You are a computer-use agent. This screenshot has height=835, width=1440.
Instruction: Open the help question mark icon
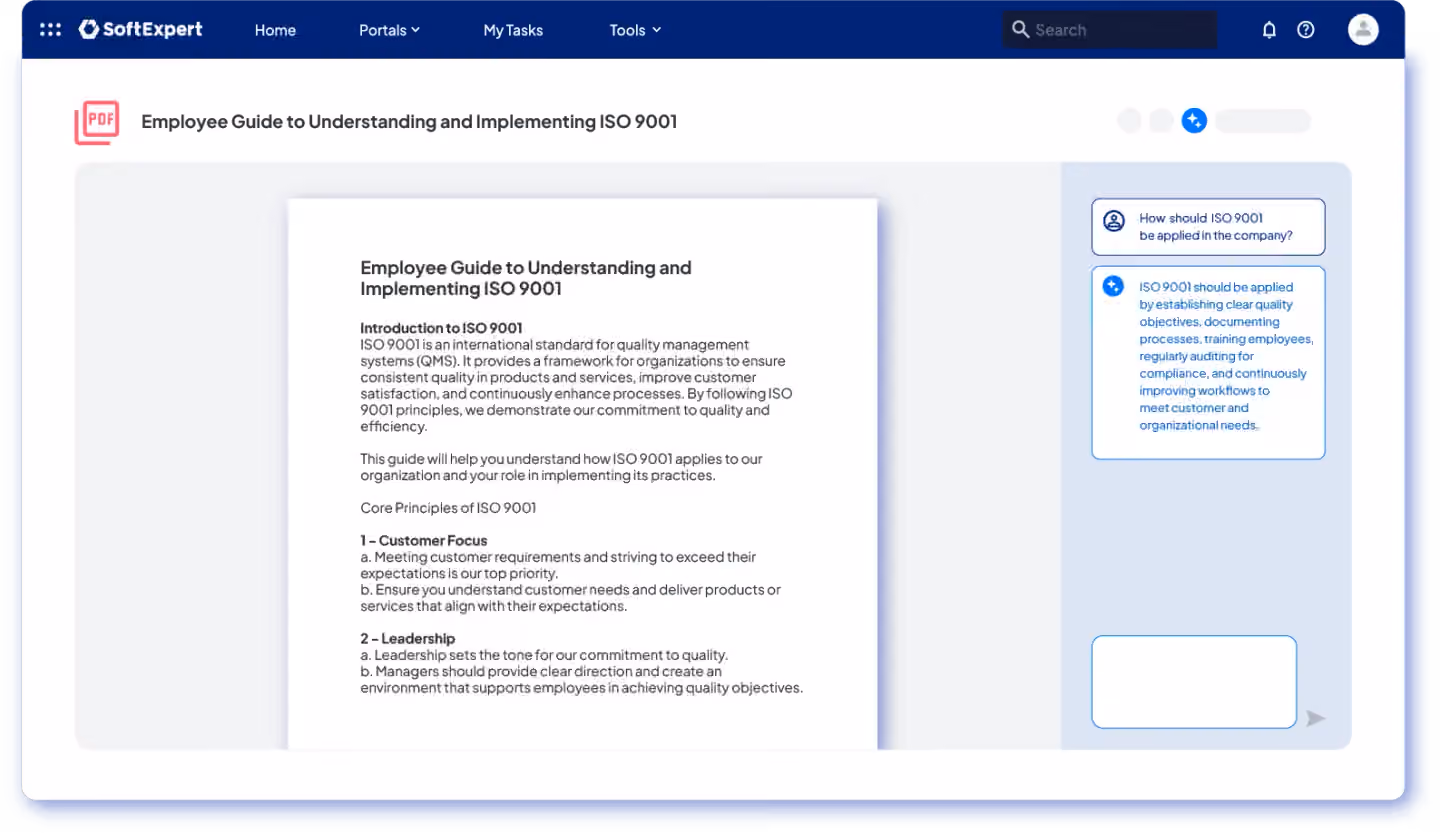[x=1306, y=30]
